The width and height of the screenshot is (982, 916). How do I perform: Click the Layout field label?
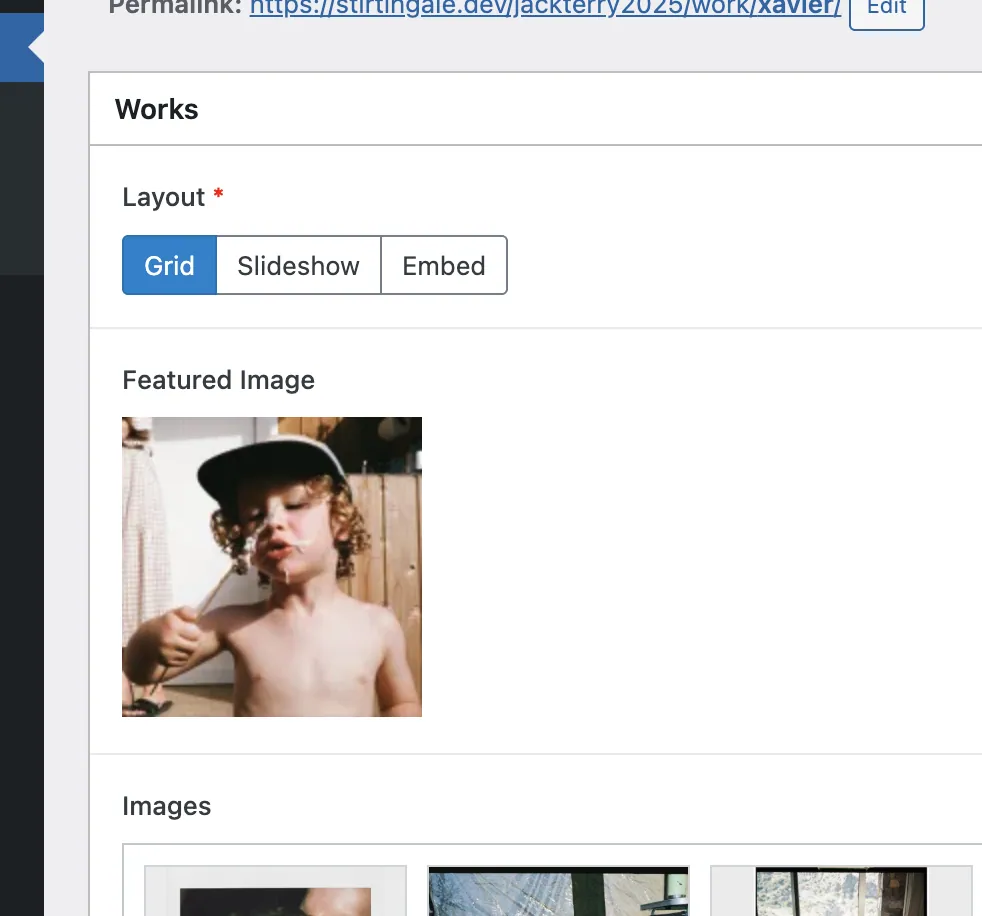(x=163, y=197)
